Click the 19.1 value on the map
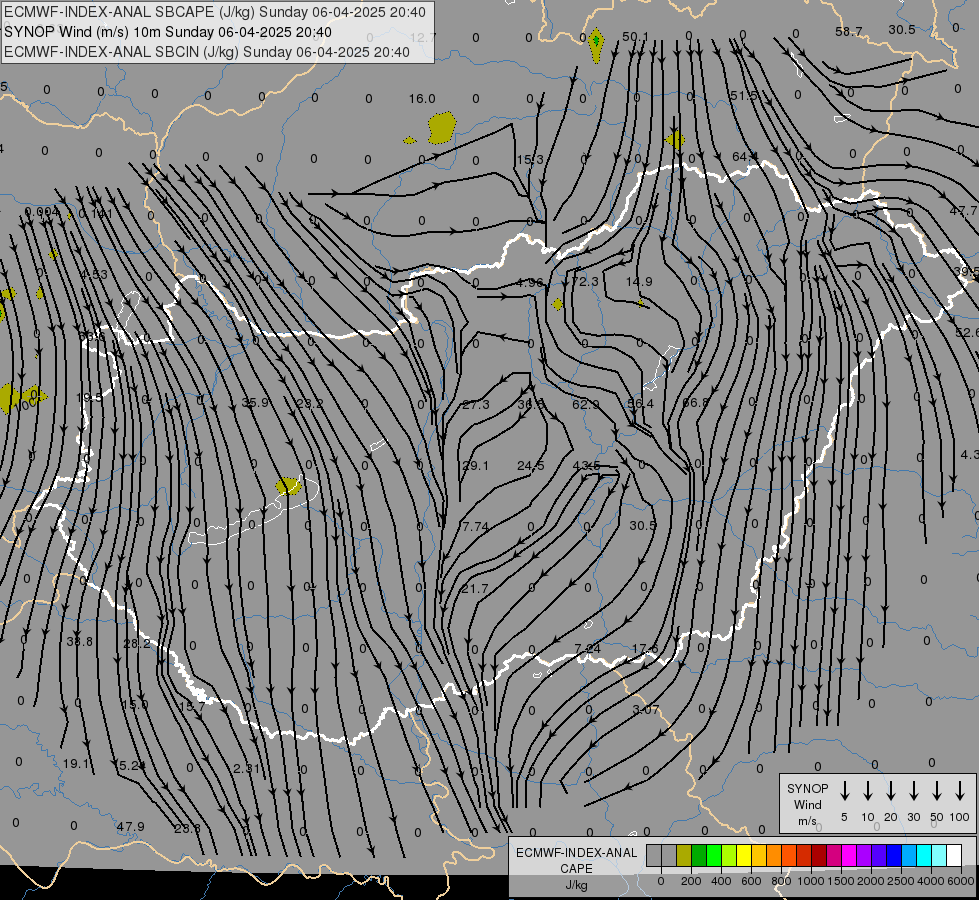Viewport: 979px width, 900px height. (x=76, y=764)
